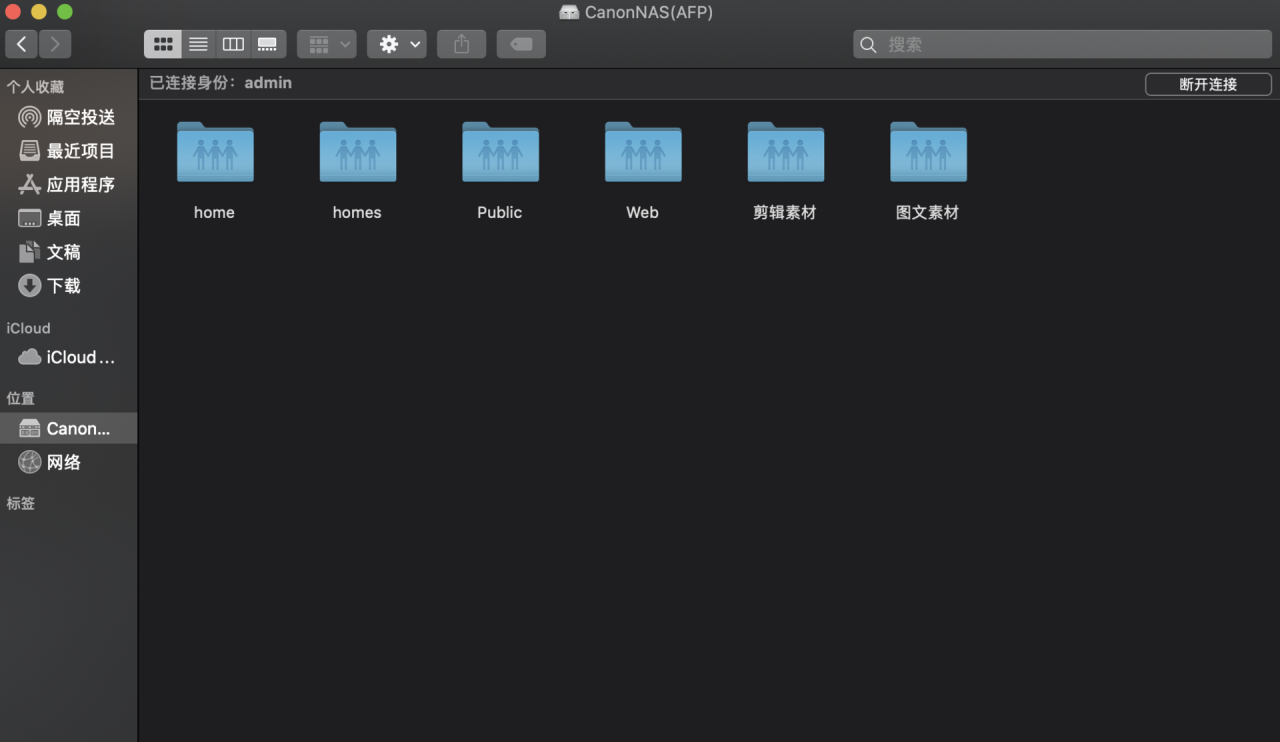Image resolution: width=1280 pixels, height=742 pixels.
Task: Go back with the left arrow
Action: click(x=22, y=44)
